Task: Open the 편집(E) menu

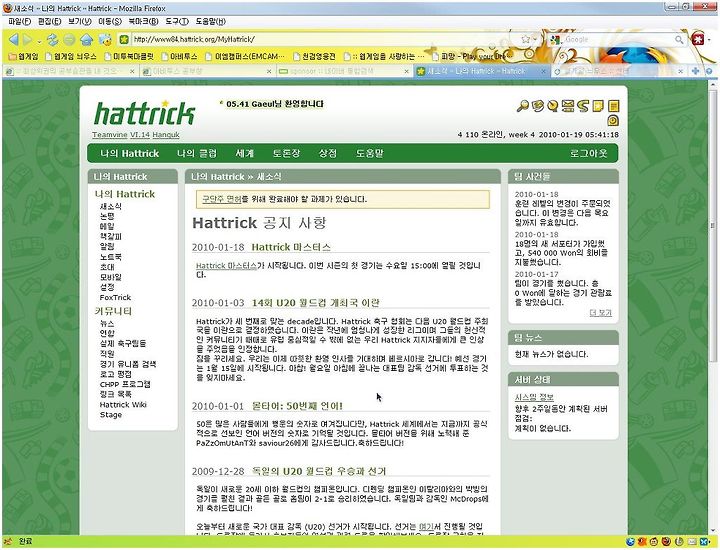Action: point(50,21)
